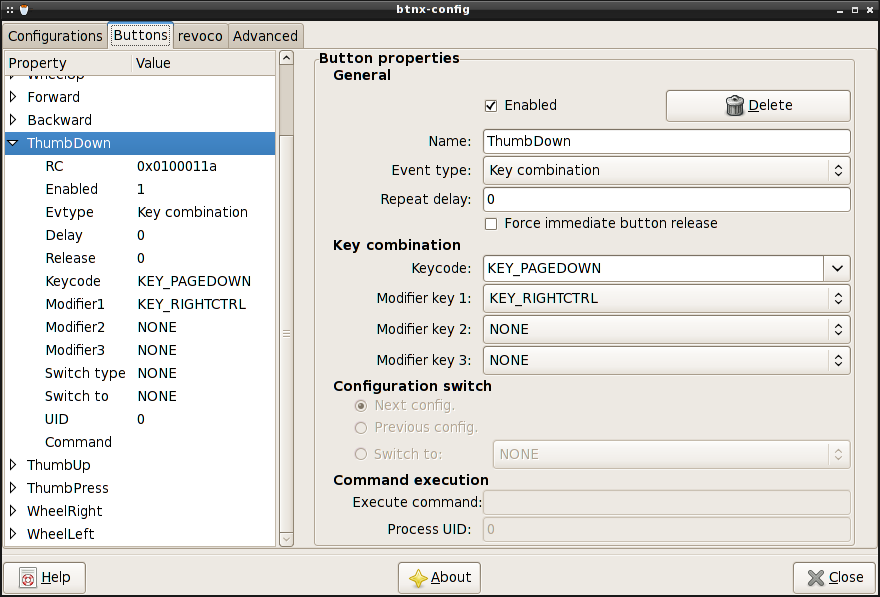880x597 pixels.
Task: Click the Keycode text entry
Action: point(653,269)
